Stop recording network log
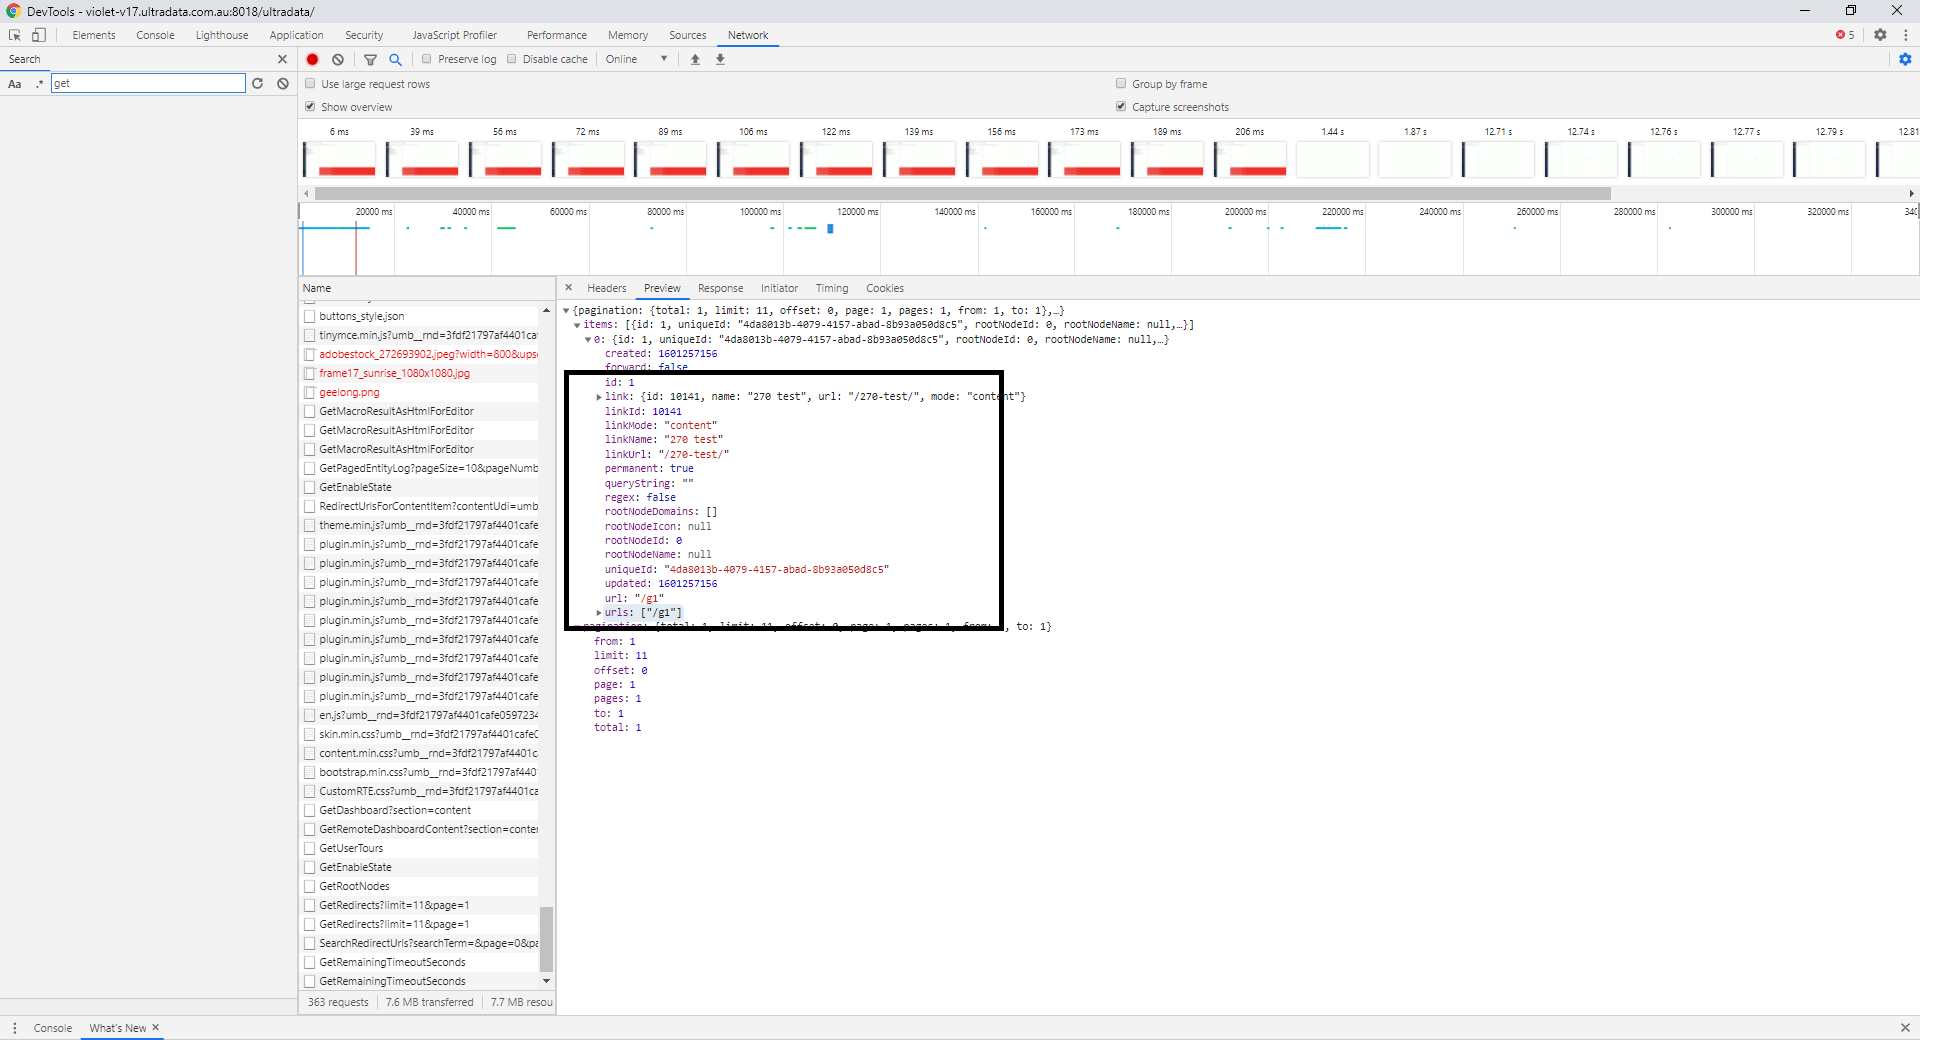The height and width of the screenshot is (1040, 1940). coord(313,59)
